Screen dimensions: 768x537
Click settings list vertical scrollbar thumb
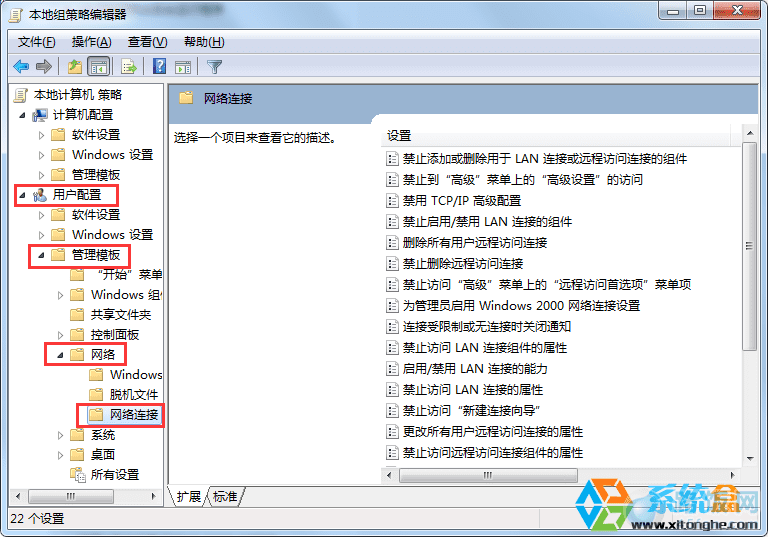click(749, 246)
